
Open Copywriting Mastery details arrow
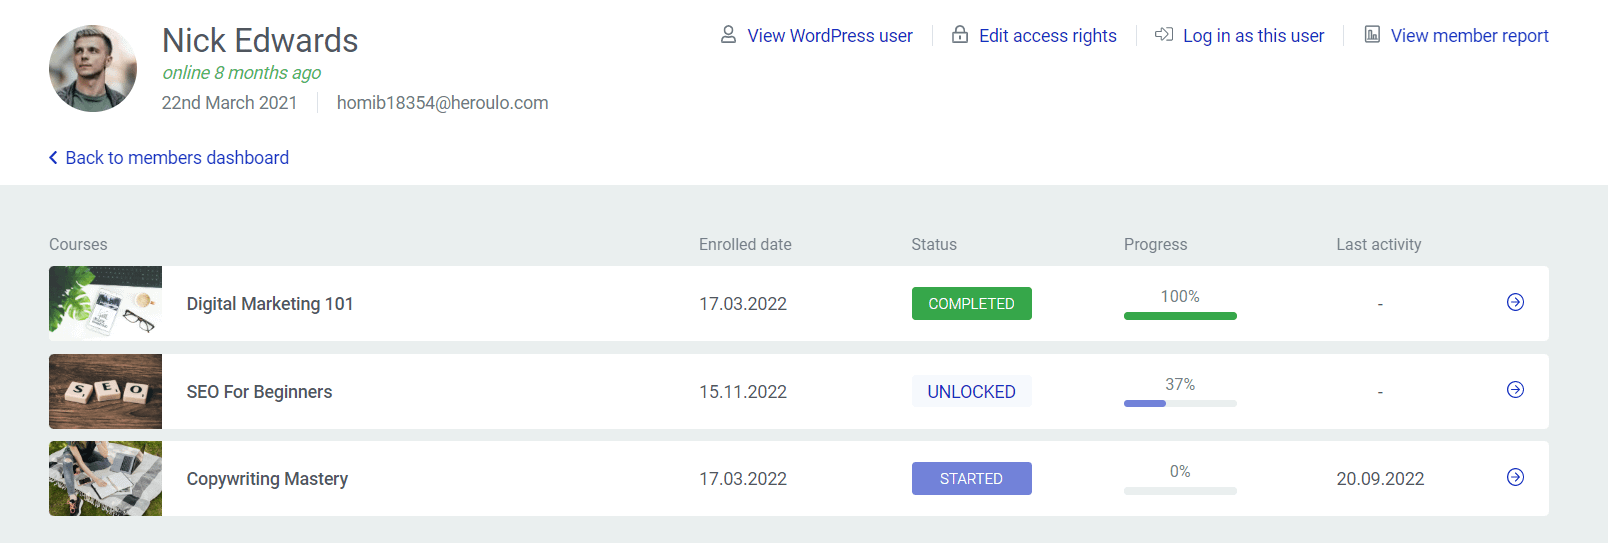1515,477
